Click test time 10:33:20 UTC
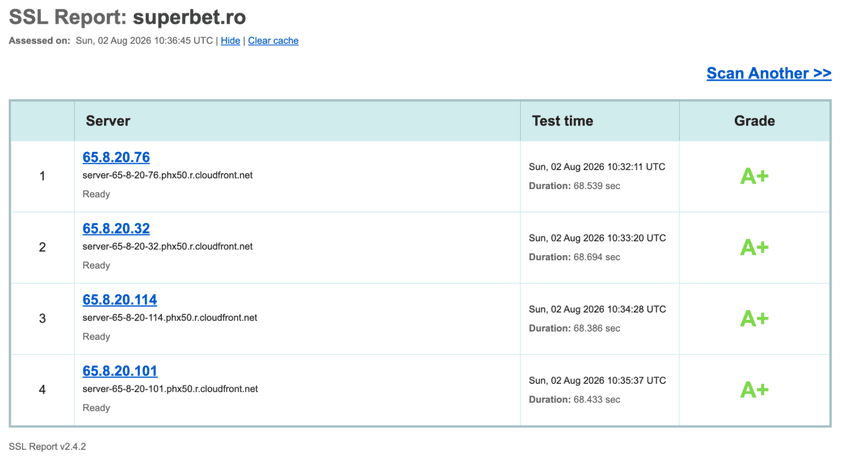Viewport: 850px width, 459px height. 597,238
